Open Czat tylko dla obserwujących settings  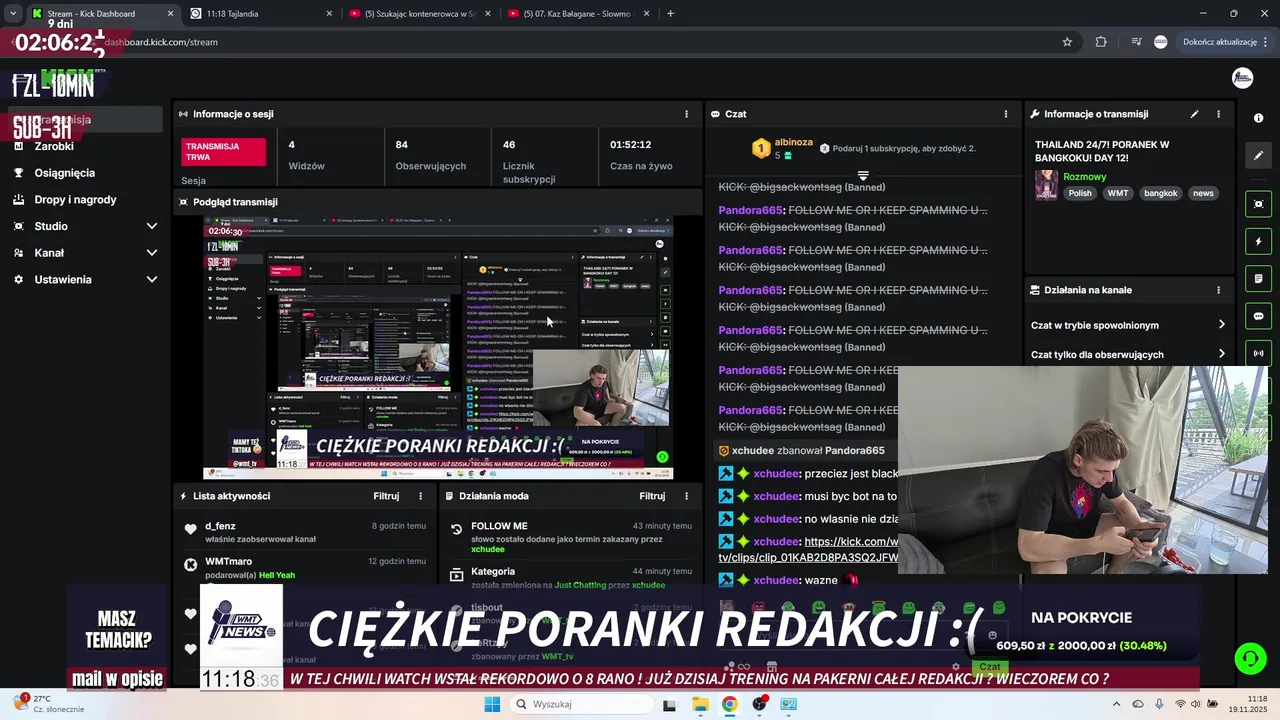[x=1128, y=354]
